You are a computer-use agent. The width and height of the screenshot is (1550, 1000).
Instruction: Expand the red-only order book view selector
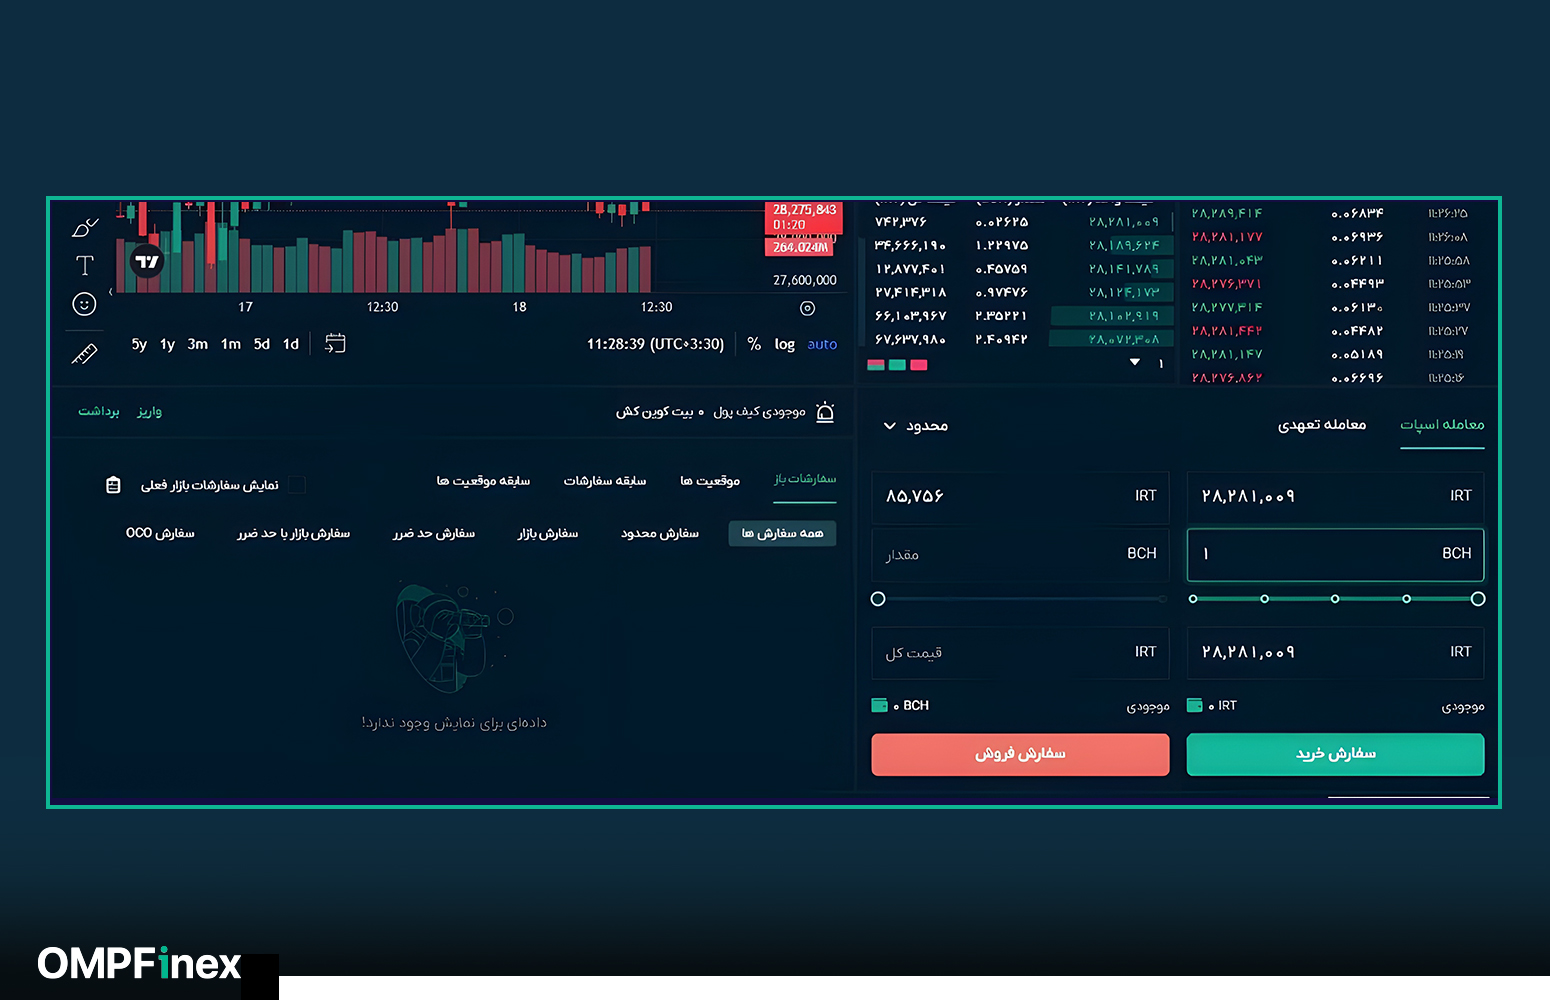(x=919, y=365)
